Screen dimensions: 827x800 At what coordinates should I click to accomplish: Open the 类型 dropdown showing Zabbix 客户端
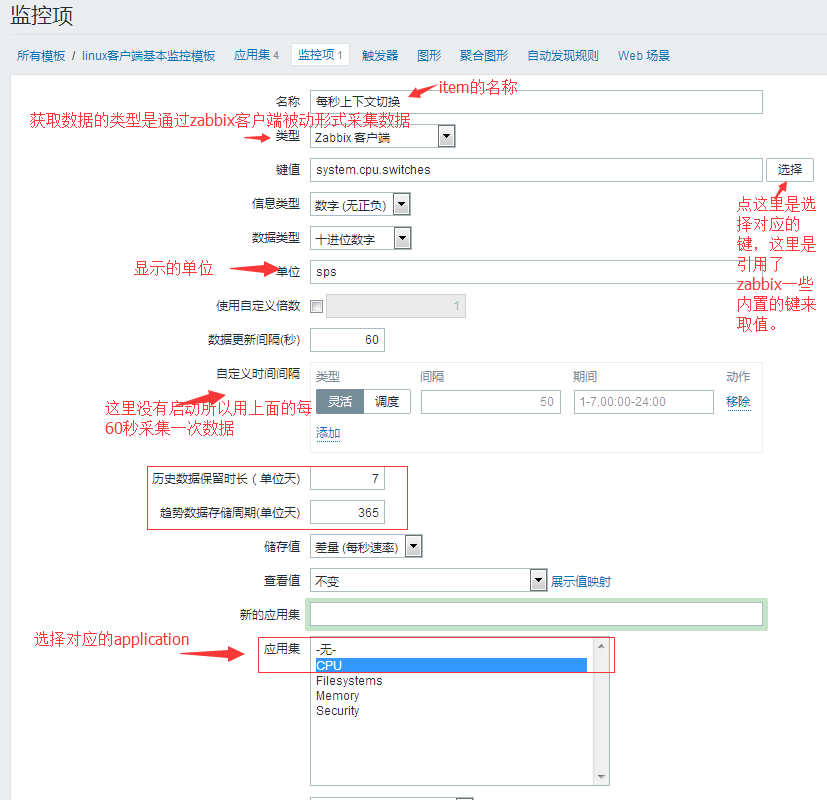coord(383,137)
